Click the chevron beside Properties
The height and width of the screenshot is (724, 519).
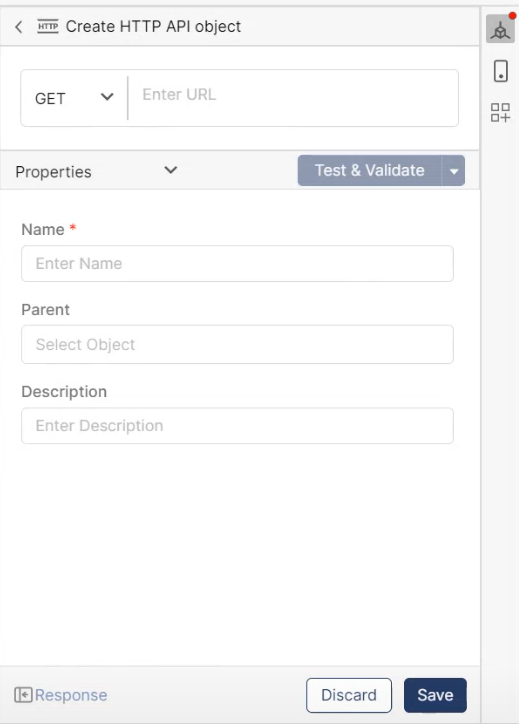click(x=170, y=170)
